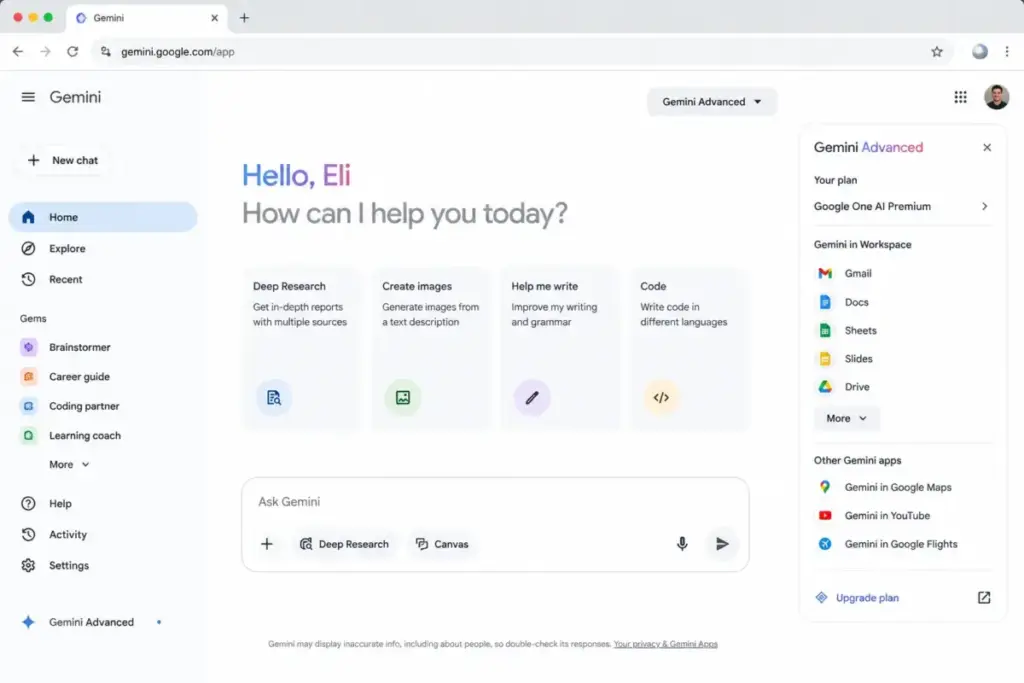Open the Brainstormer gem
1024x683 pixels.
pyautogui.click(x=65, y=347)
